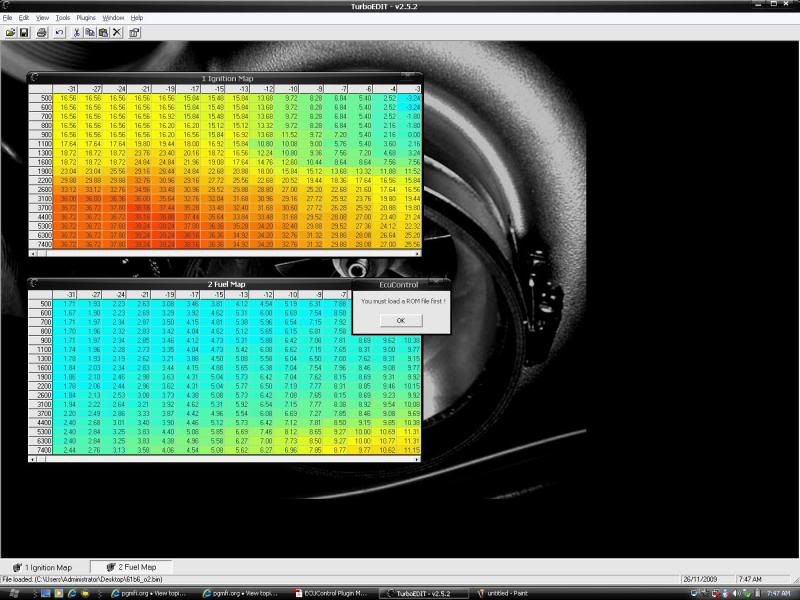Open the Help menu
The height and width of the screenshot is (600, 800).
point(137,18)
